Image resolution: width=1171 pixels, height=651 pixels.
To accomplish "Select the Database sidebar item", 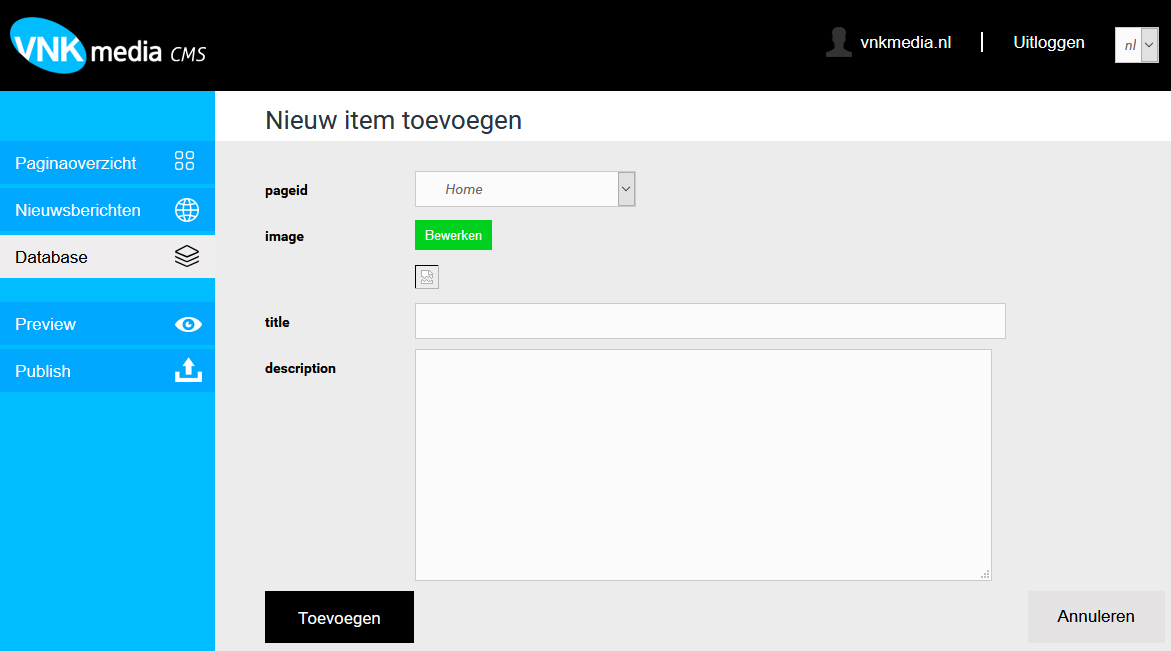I will [52, 257].
